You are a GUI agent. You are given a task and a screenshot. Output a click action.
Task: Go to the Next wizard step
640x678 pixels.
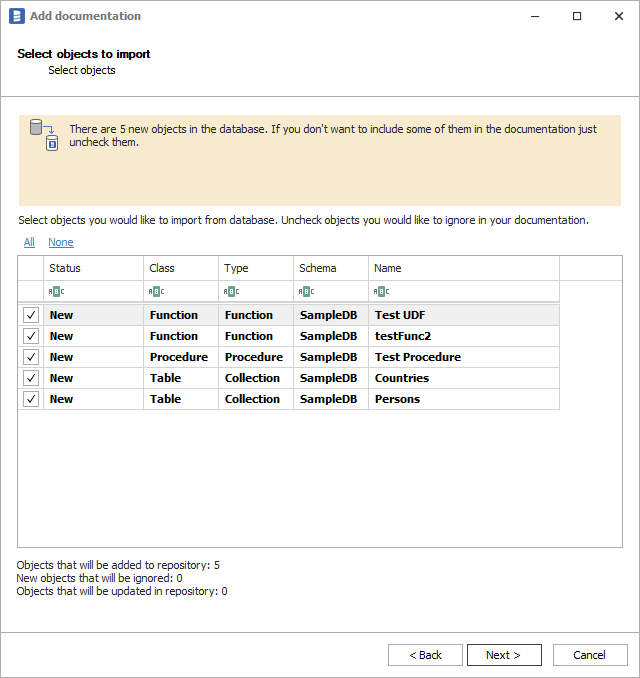[504, 655]
